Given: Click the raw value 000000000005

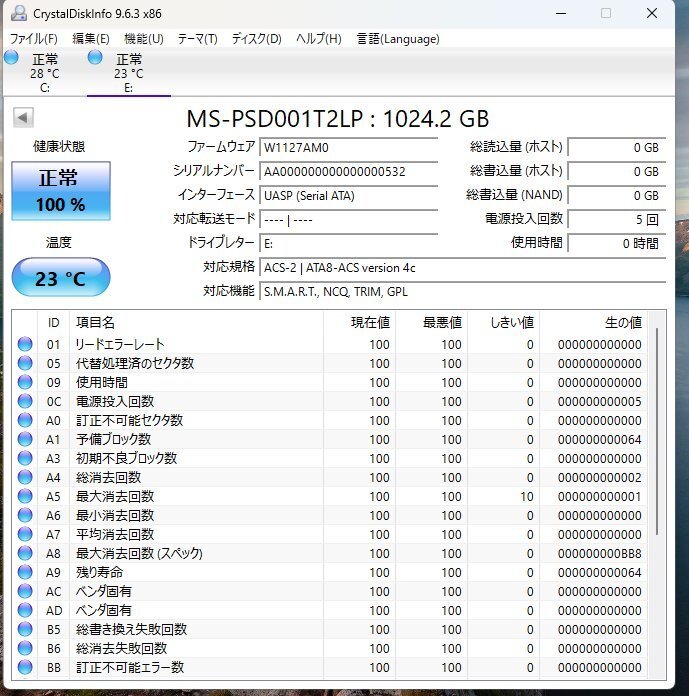Looking at the screenshot, I should 599,402.
